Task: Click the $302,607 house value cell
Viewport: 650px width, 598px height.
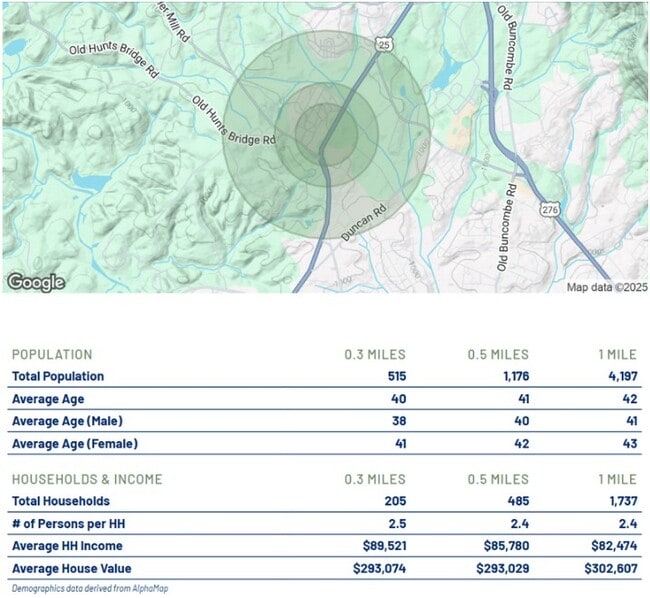Action: (610, 568)
